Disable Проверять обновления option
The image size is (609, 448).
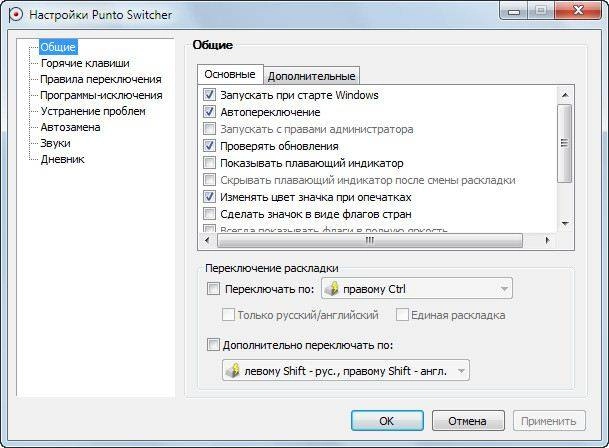click(x=209, y=146)
